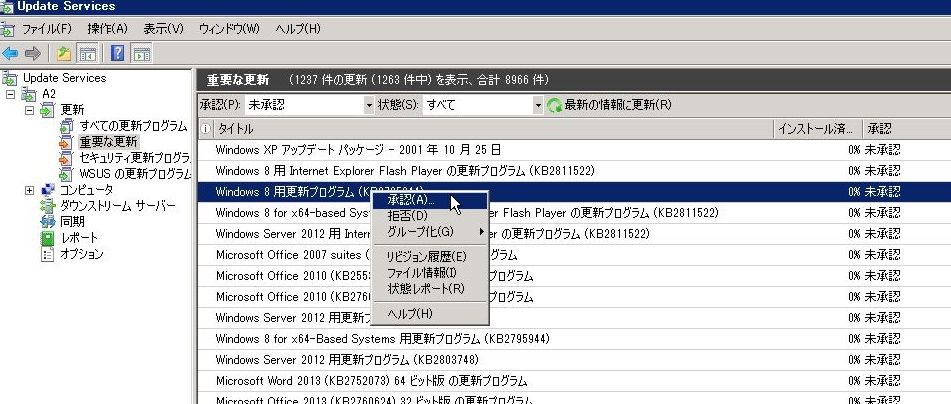Select Microsoft Office 2007 suites row
951x404 pixels.
pyautogui.click(x=574, y=255)
